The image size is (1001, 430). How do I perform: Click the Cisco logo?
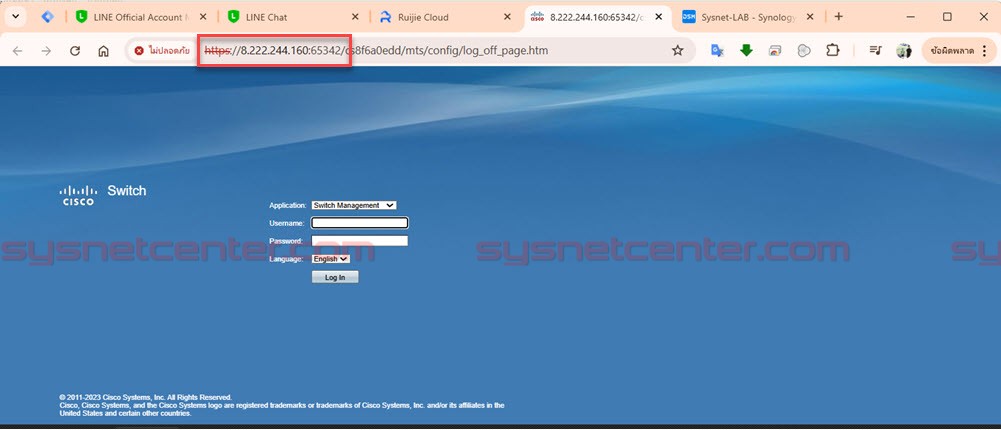click(x=79, y=195)
